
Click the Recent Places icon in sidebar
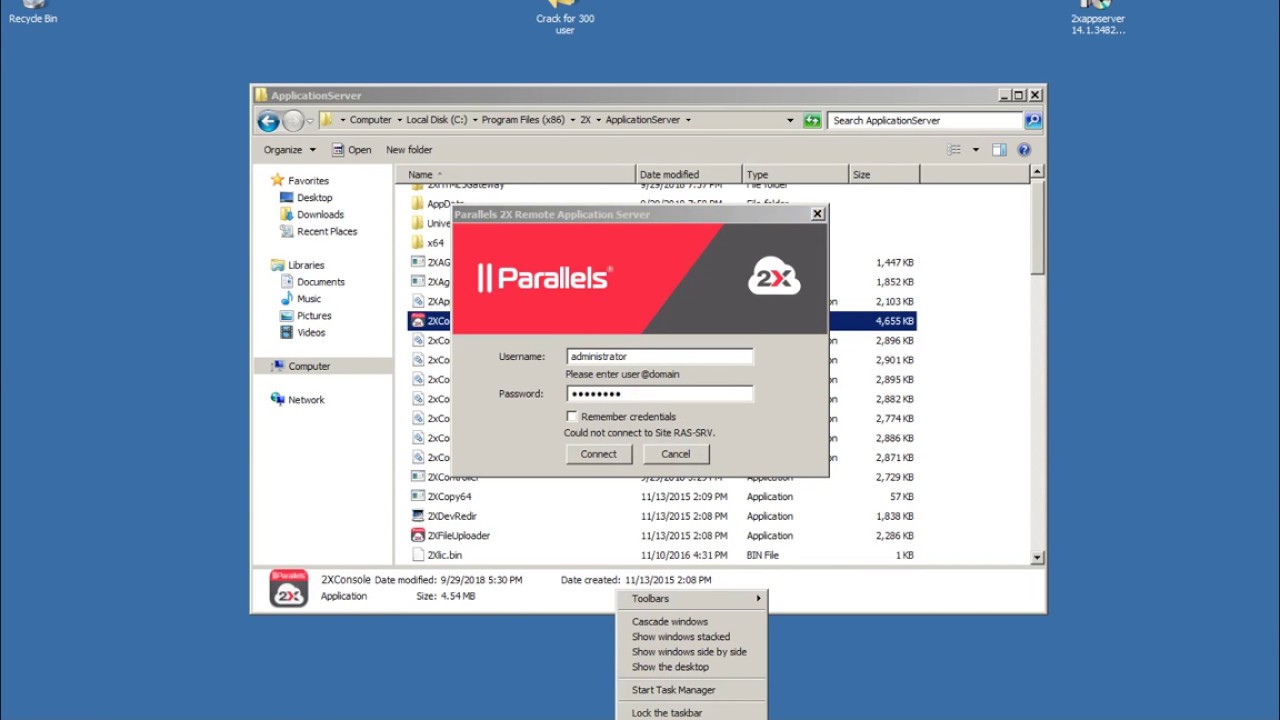(287, 232)
